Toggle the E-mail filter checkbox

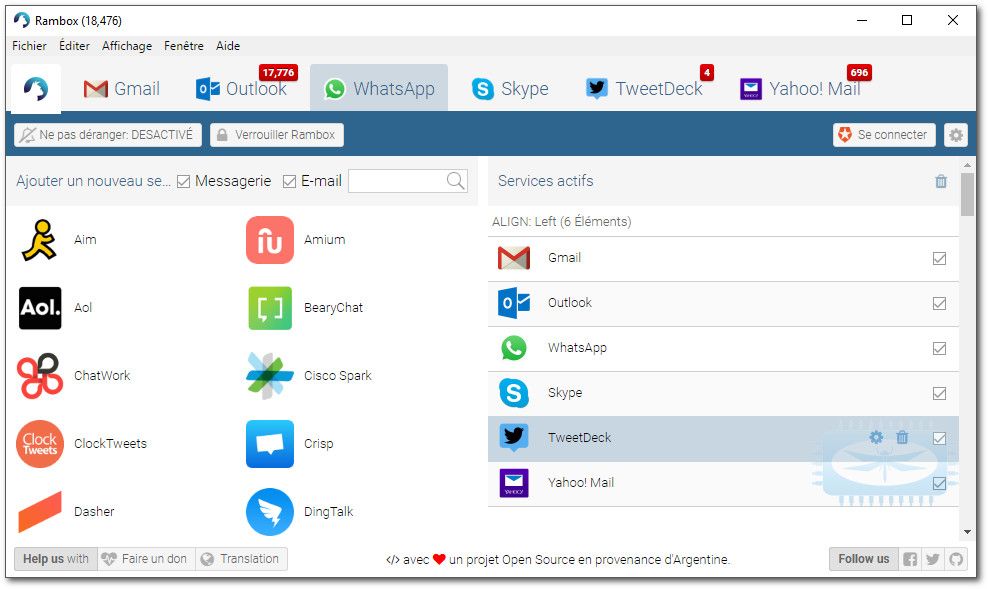click(289, 181)
